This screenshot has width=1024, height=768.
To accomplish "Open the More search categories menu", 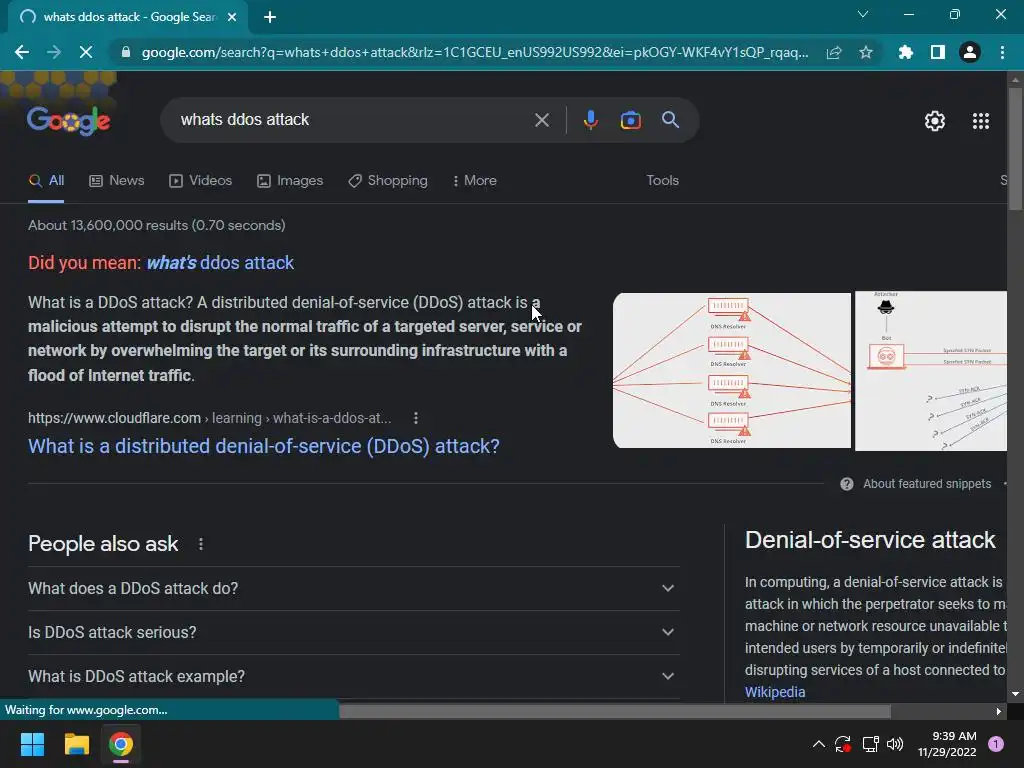I will coord(475,181).
